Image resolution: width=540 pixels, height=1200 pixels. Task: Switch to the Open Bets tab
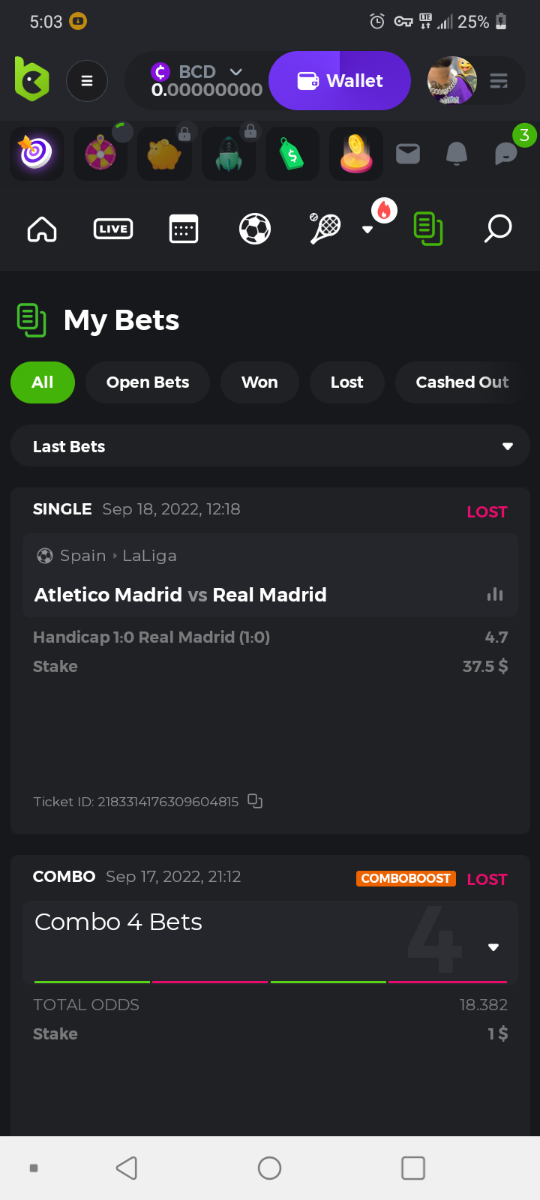148,382
